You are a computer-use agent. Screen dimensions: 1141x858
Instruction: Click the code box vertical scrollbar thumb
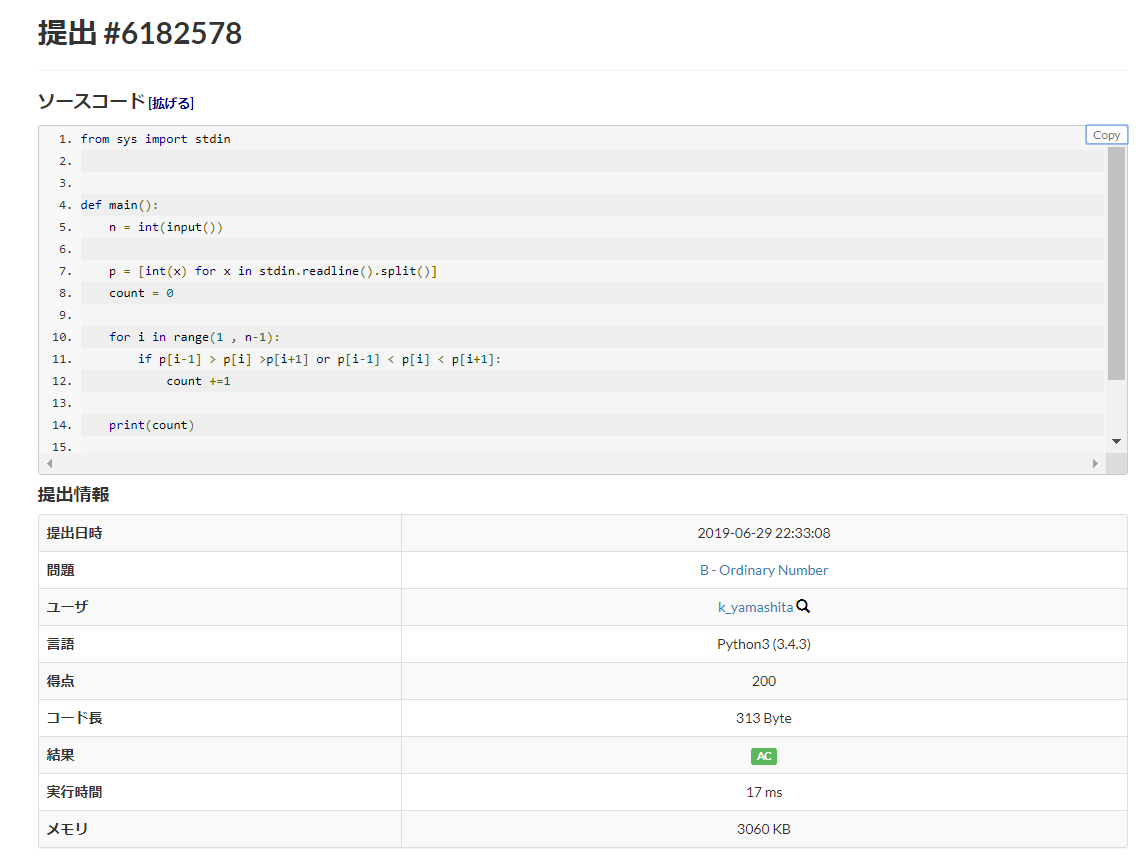pyautogui.click(x=1116, y=262)
